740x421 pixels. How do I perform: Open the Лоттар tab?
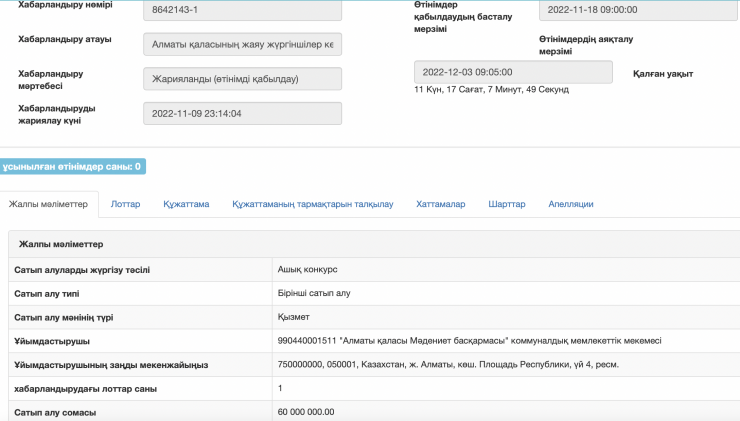click(x=126, y=204)
